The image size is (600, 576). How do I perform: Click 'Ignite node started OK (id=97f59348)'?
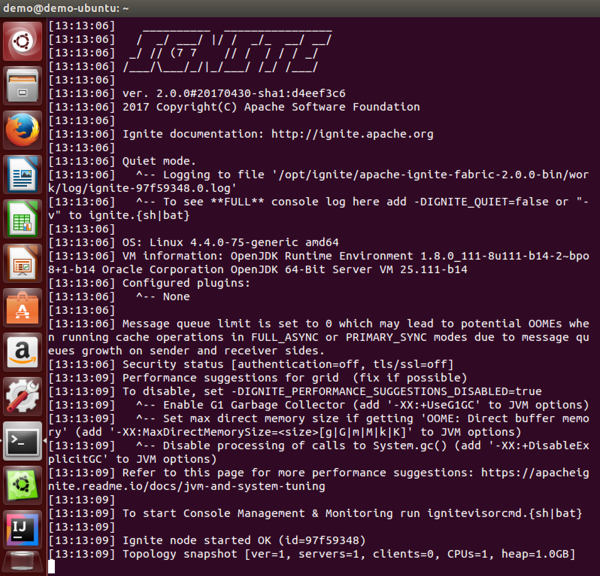(244, 540)
